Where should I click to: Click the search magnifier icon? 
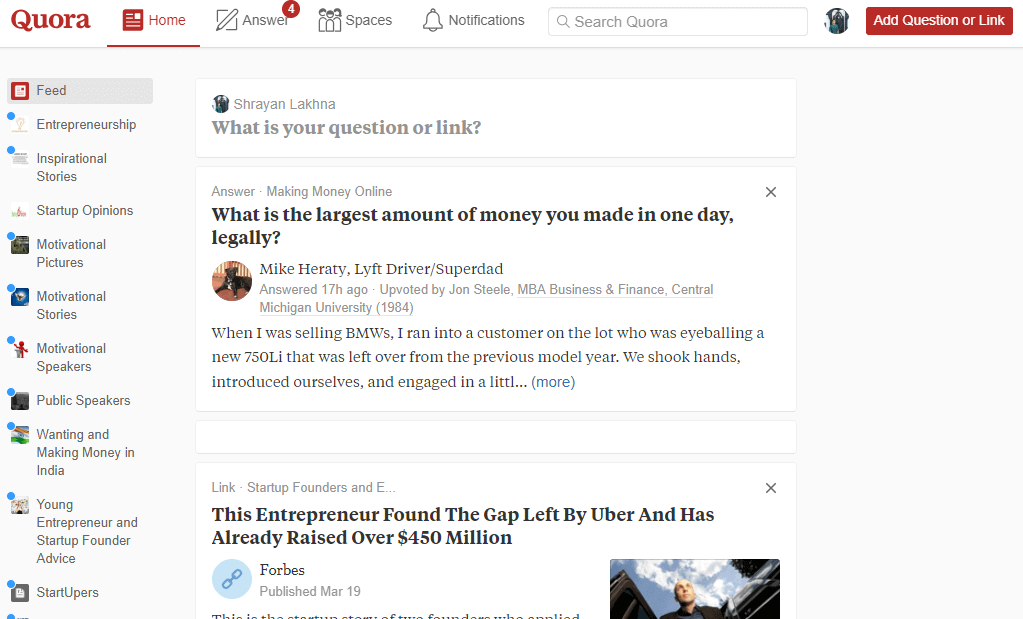click(562, 21)
